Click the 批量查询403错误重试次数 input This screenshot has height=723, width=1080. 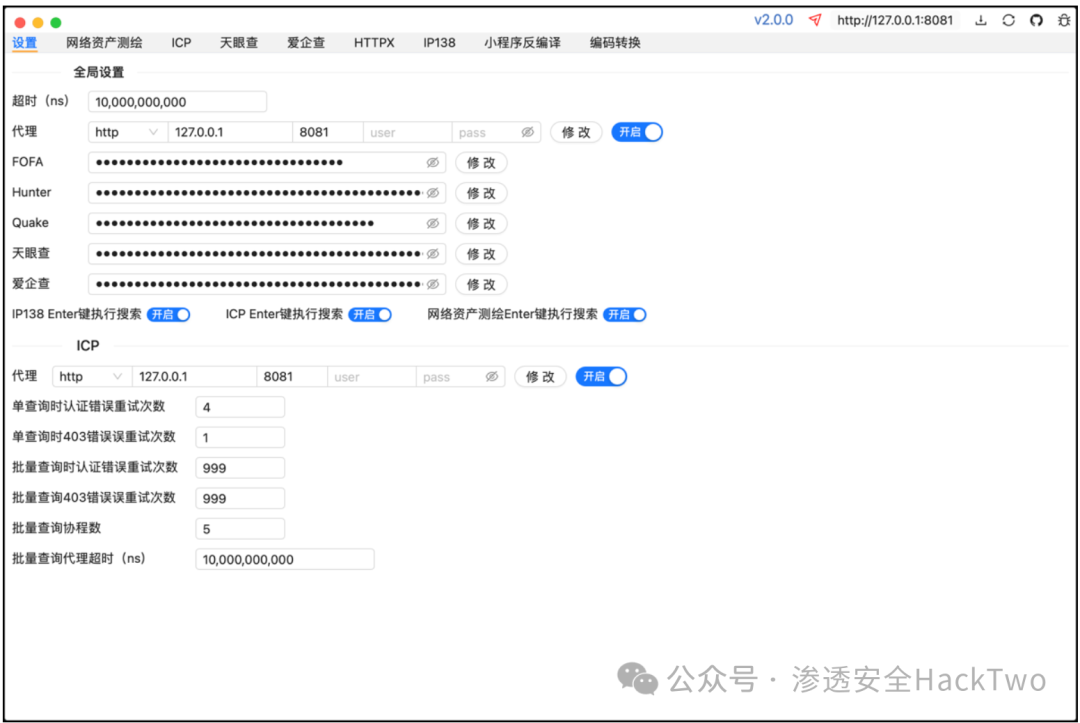(240, 498)
